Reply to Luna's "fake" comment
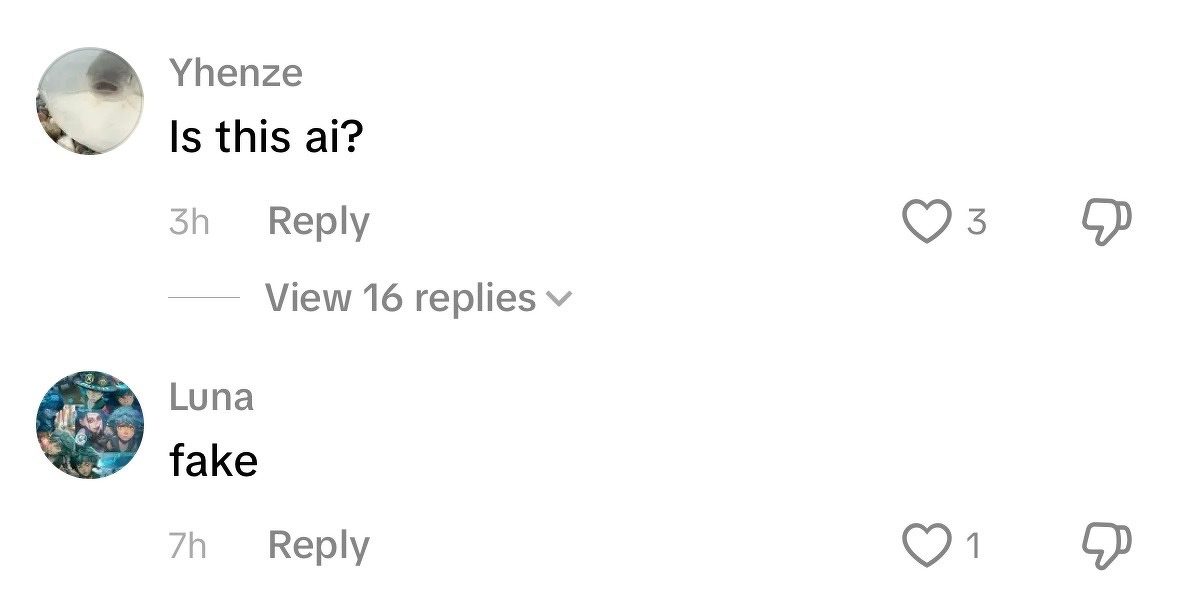This screenshot has height=599, width=1179. tap(318, 545)
